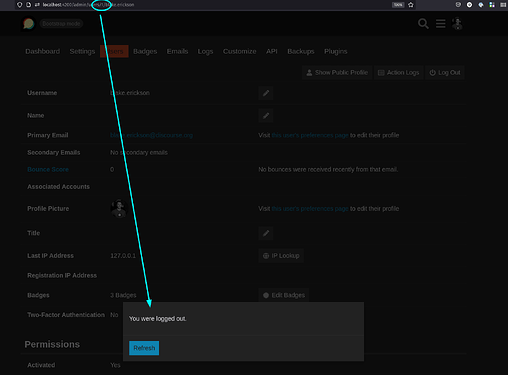Edit the Username with its pencil icon
This screenshot has width=508, height=375.
(x=266, y=93)
